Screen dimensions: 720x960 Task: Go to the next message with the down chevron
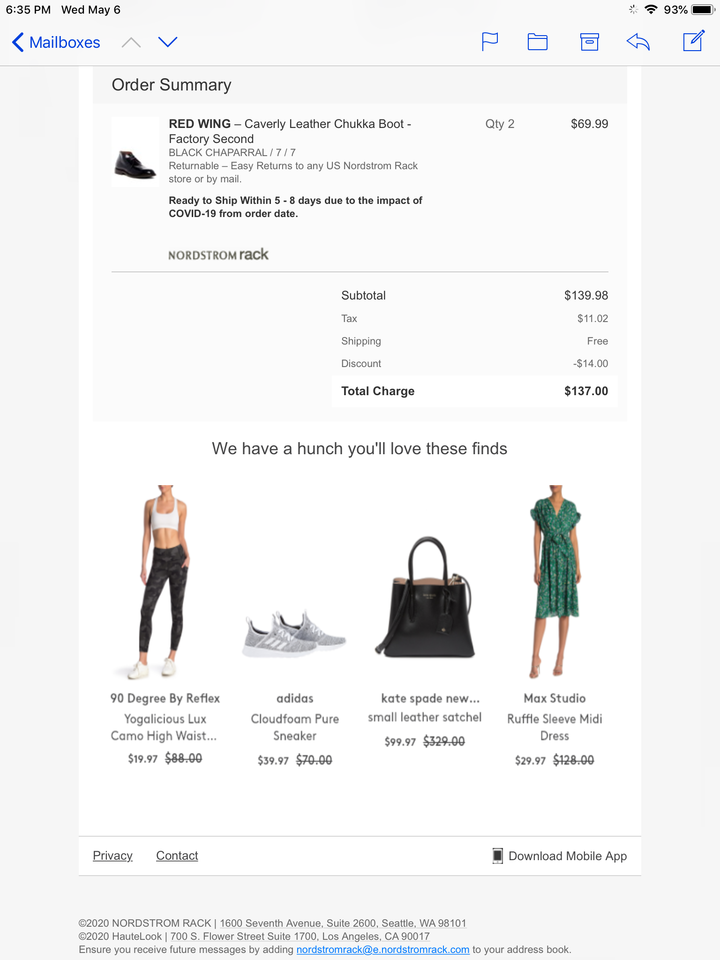pyautogui.click(x=167, y=42)
